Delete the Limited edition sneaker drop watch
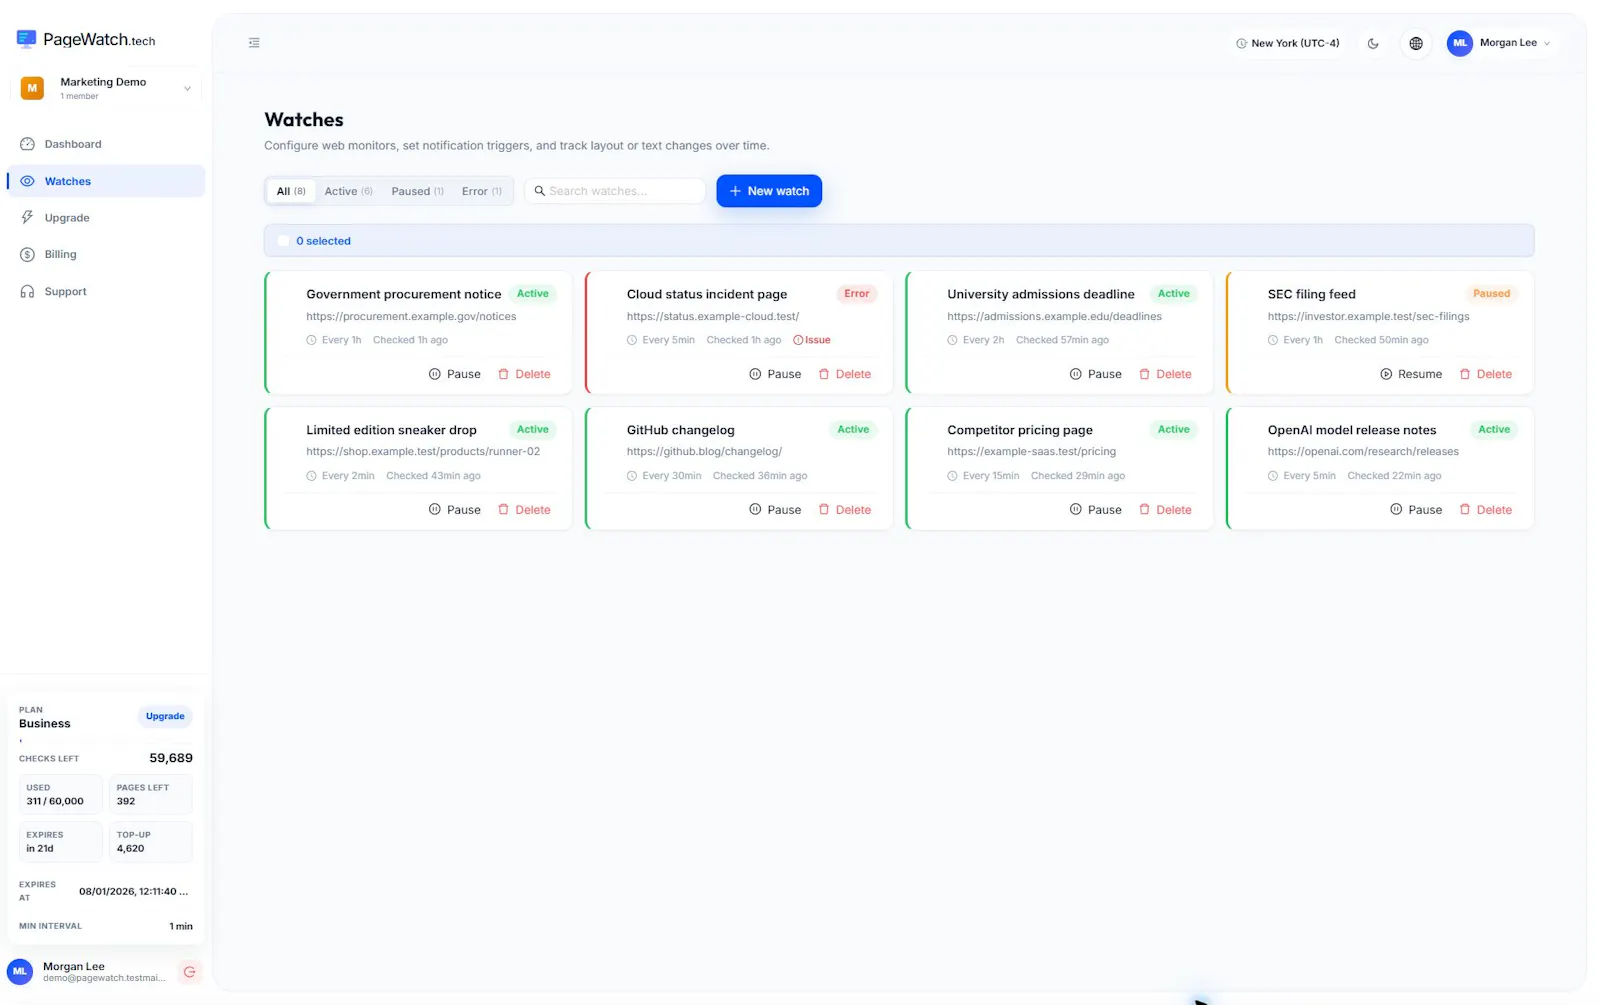 [525, 510]
